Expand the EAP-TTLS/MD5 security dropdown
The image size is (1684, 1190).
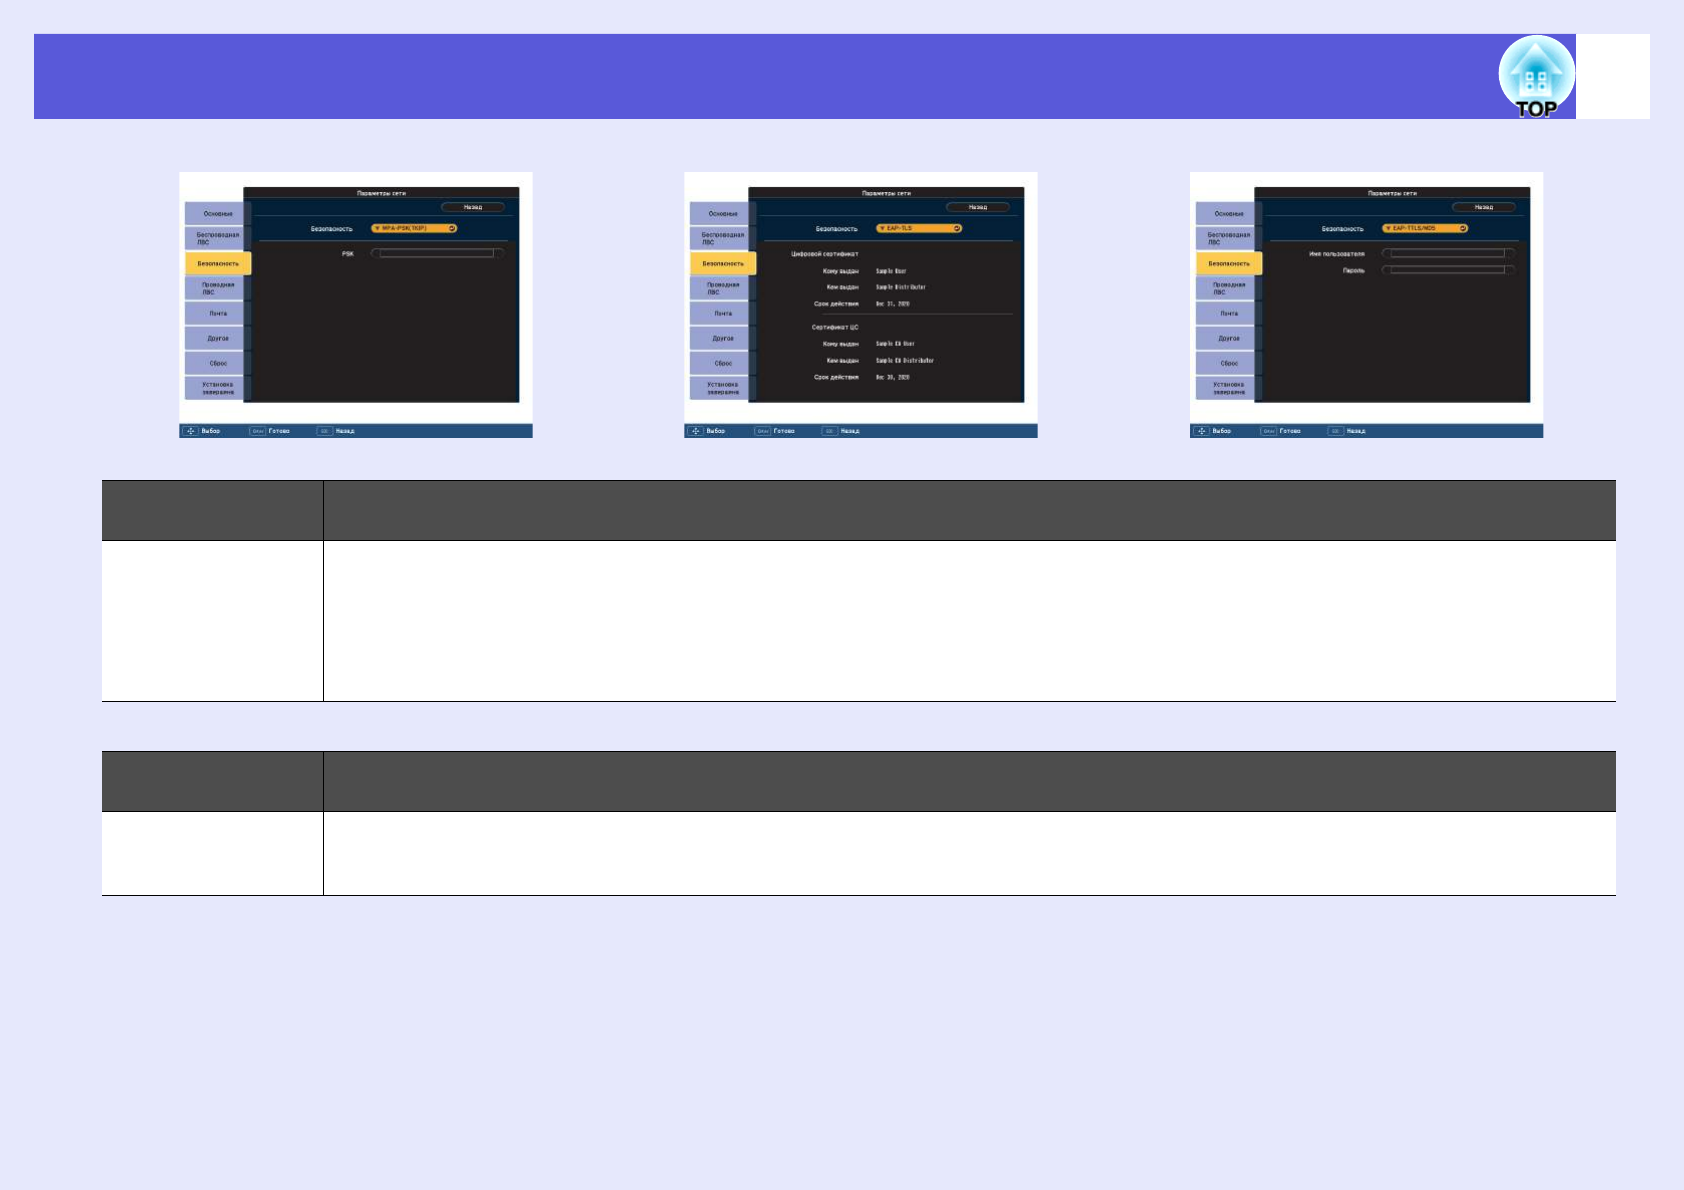[x=1424, y=228]
